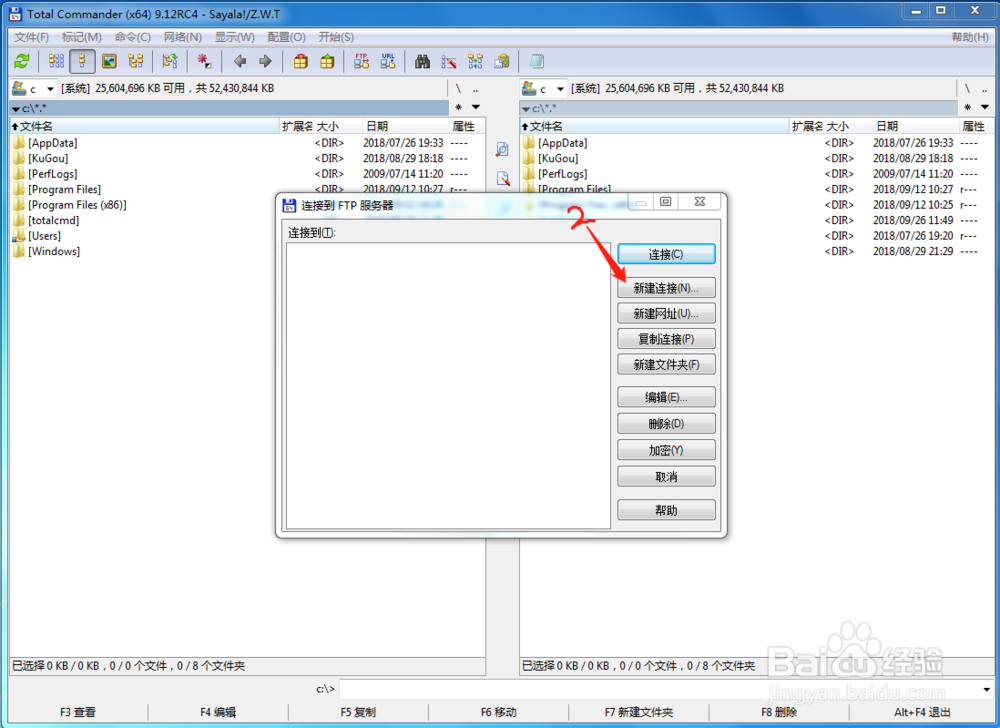
Task: Open the notepad icon at the toolbar end
Action: (x=537, y=61)
